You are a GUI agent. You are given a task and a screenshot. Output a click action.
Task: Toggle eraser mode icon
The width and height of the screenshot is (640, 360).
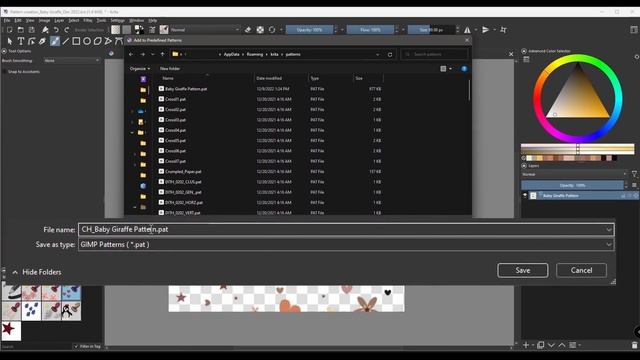[x=248, y=29]
